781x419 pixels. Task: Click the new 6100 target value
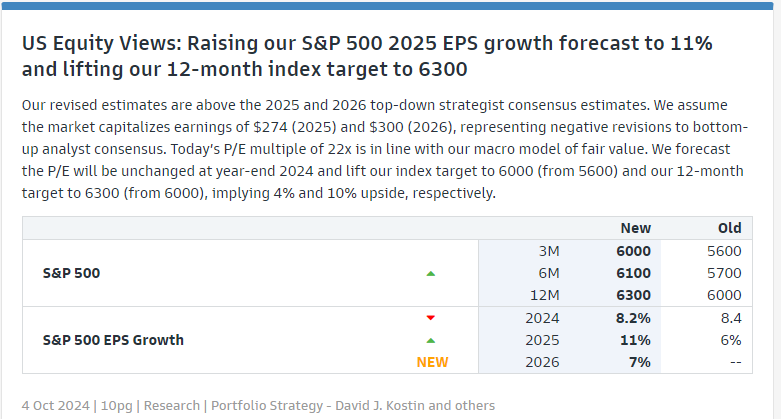pos(633,273)
